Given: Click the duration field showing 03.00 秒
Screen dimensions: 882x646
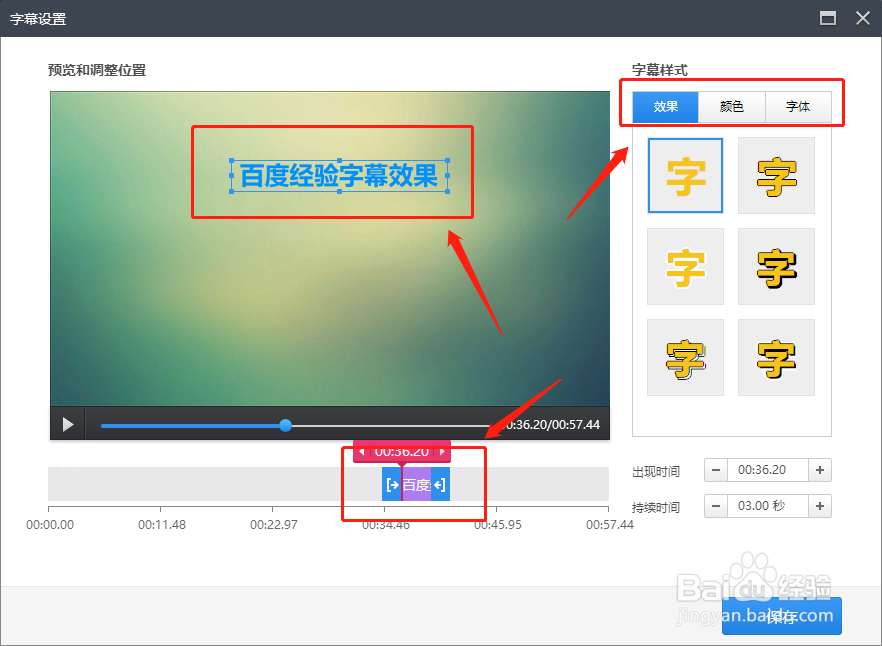Looking at the screenshot, I should (x=767, y=506).
